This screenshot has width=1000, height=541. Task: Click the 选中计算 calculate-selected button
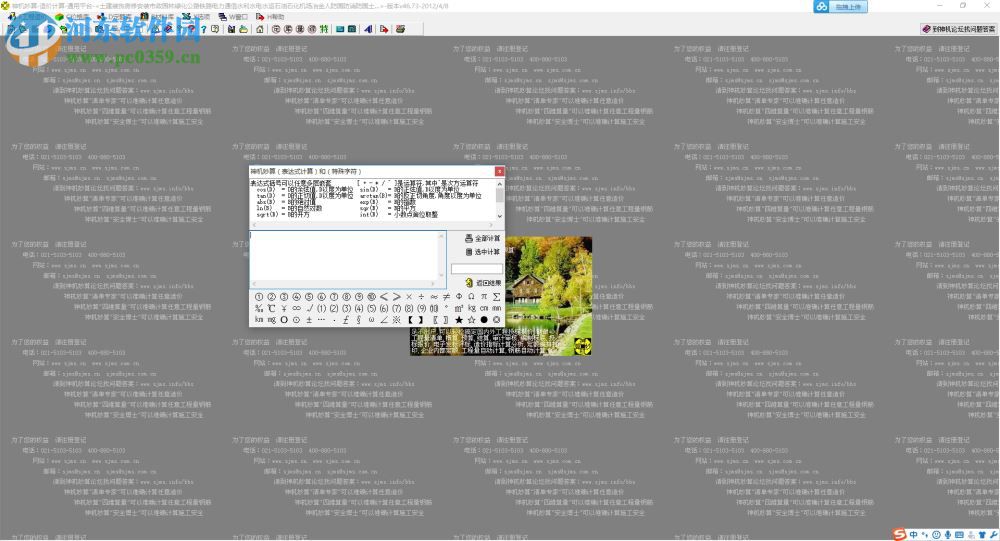483,253
